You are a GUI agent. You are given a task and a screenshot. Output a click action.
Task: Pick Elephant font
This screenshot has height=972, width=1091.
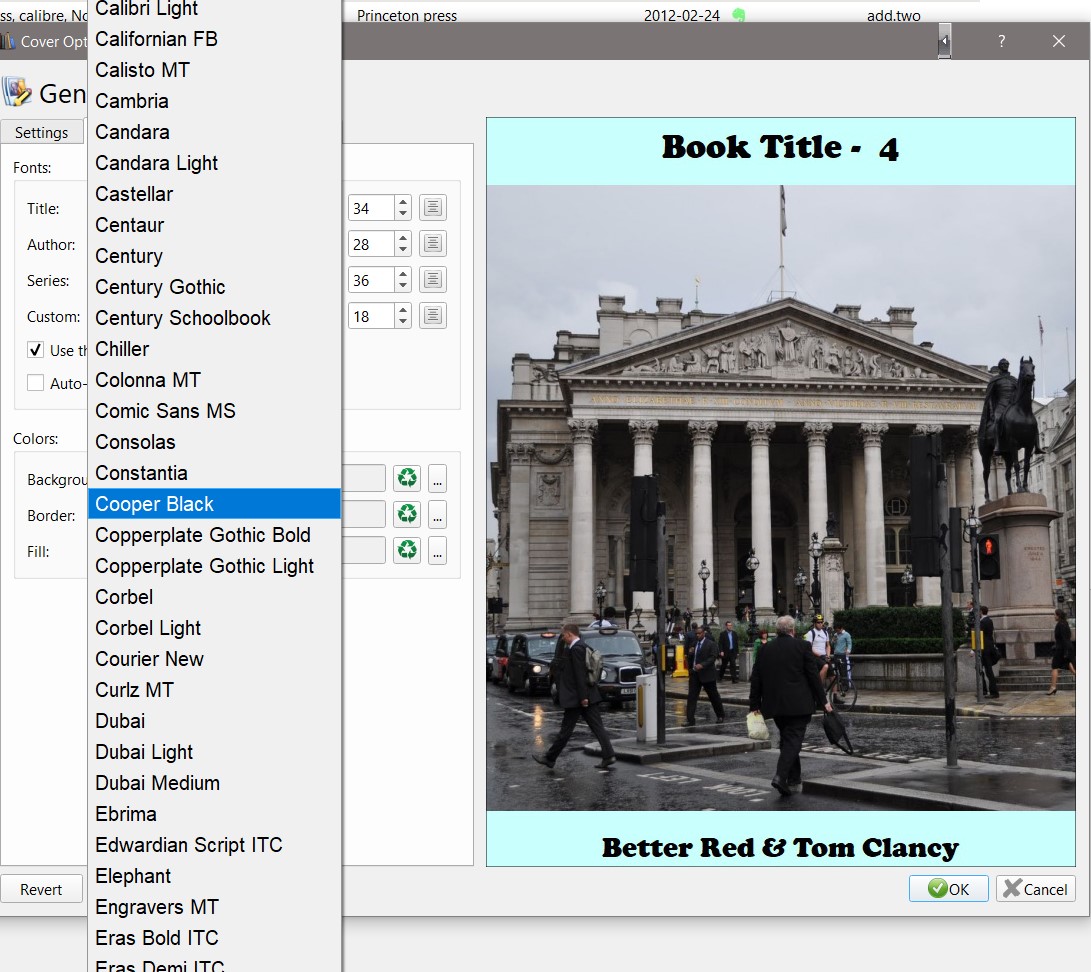[214, 875]
